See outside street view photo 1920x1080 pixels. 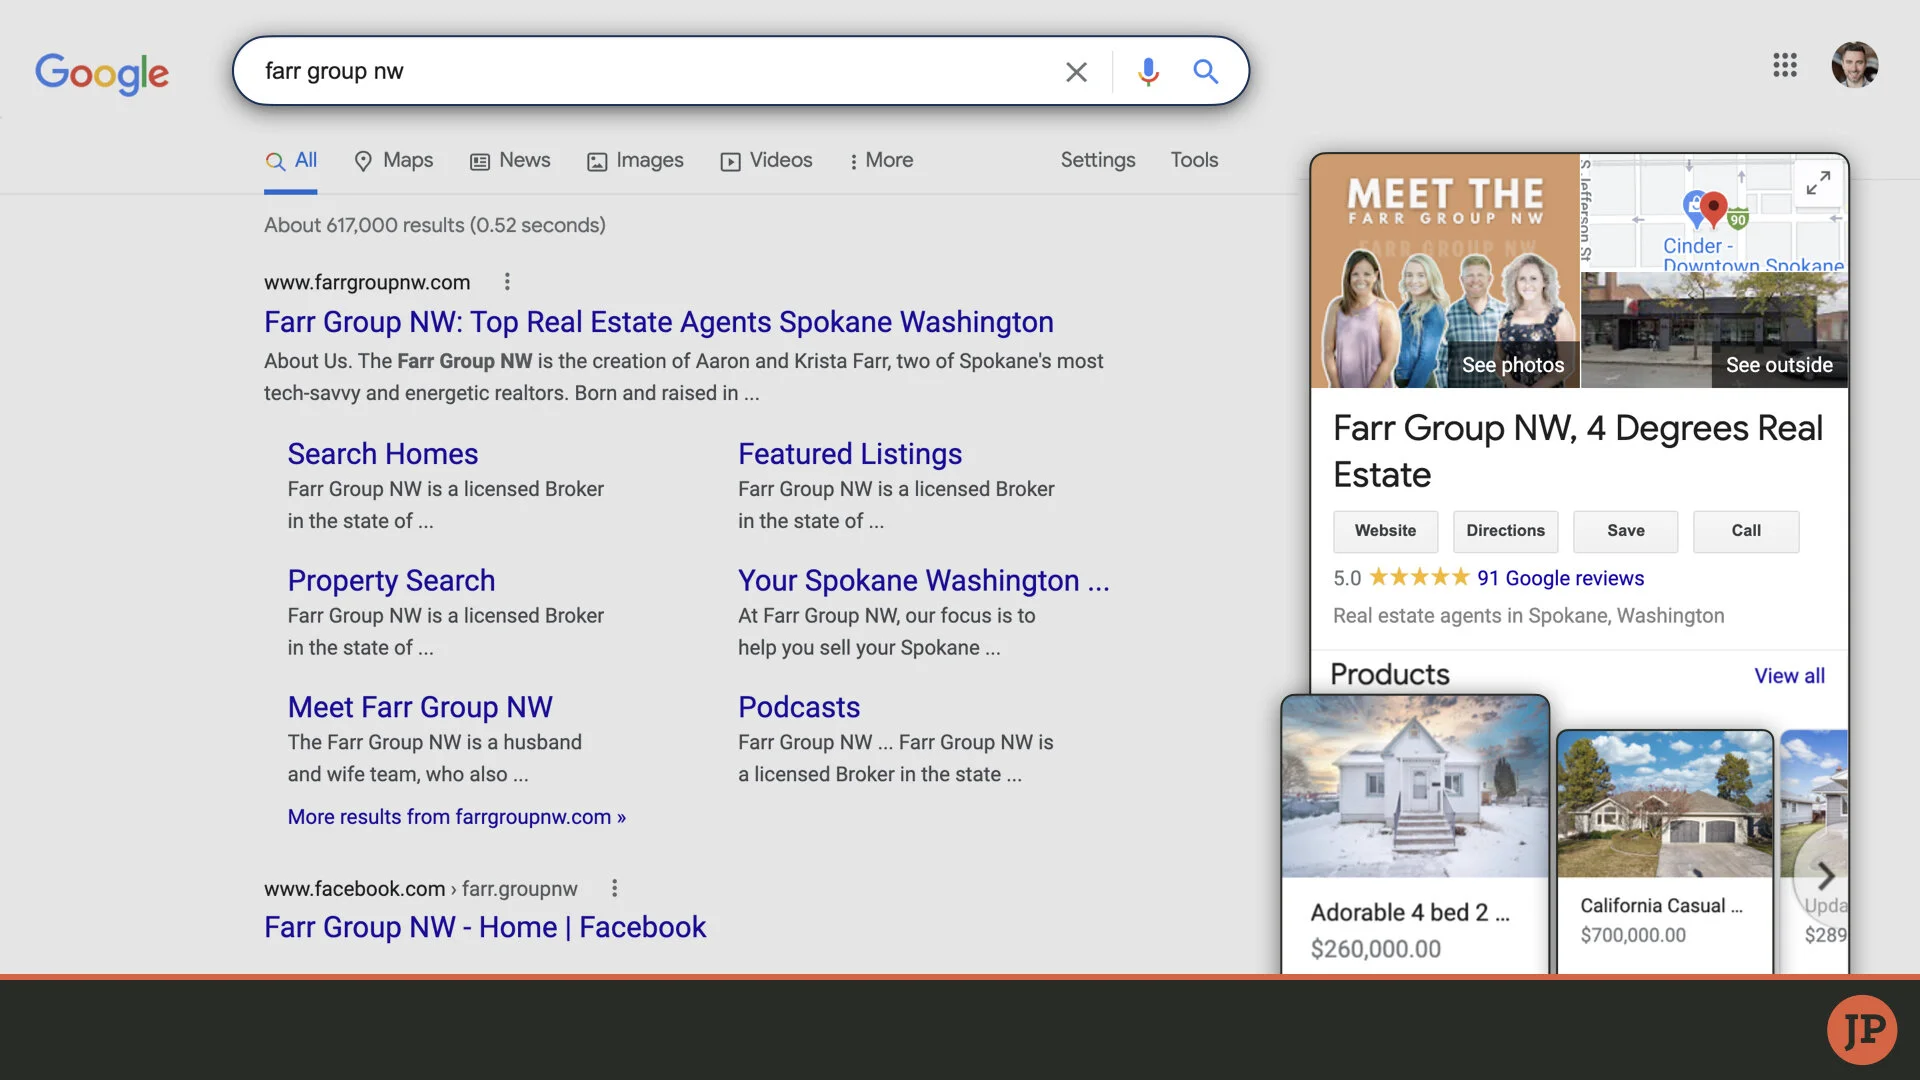[x=1714, y=330]
